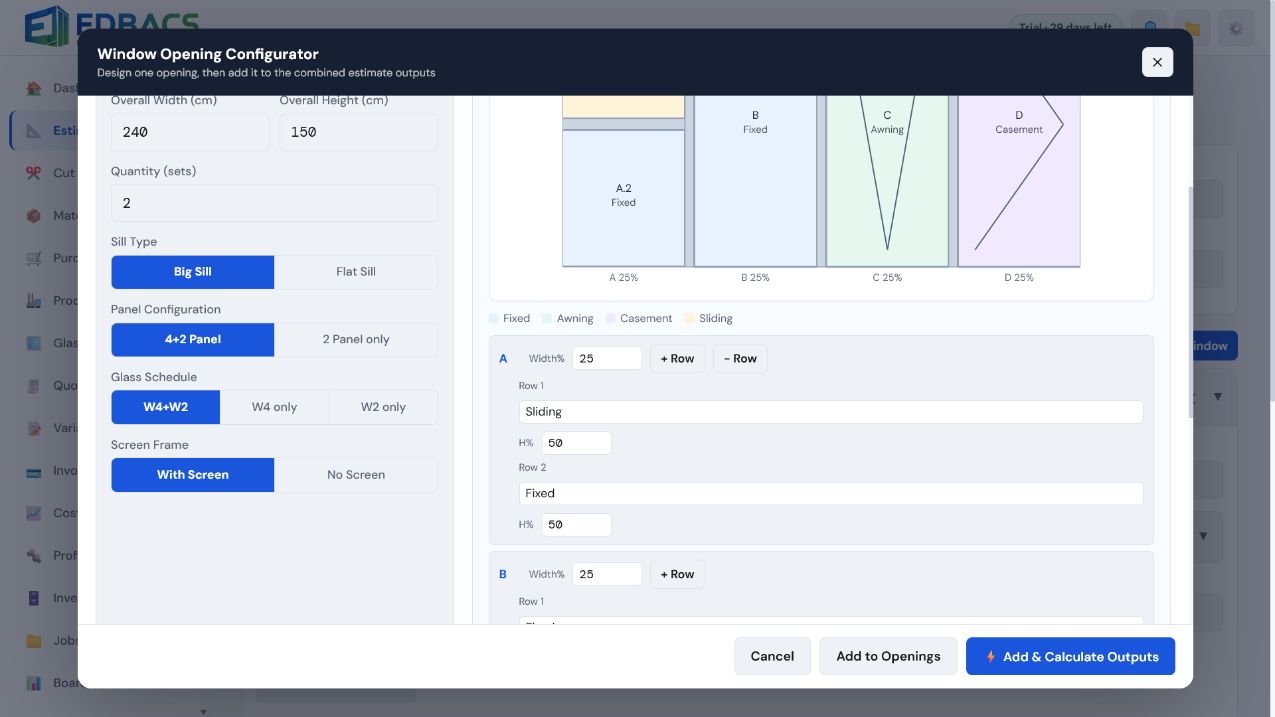Open the Materials box icon in sidebar
The height and width of the screenshot is (717, 1275).
point(34,215)
